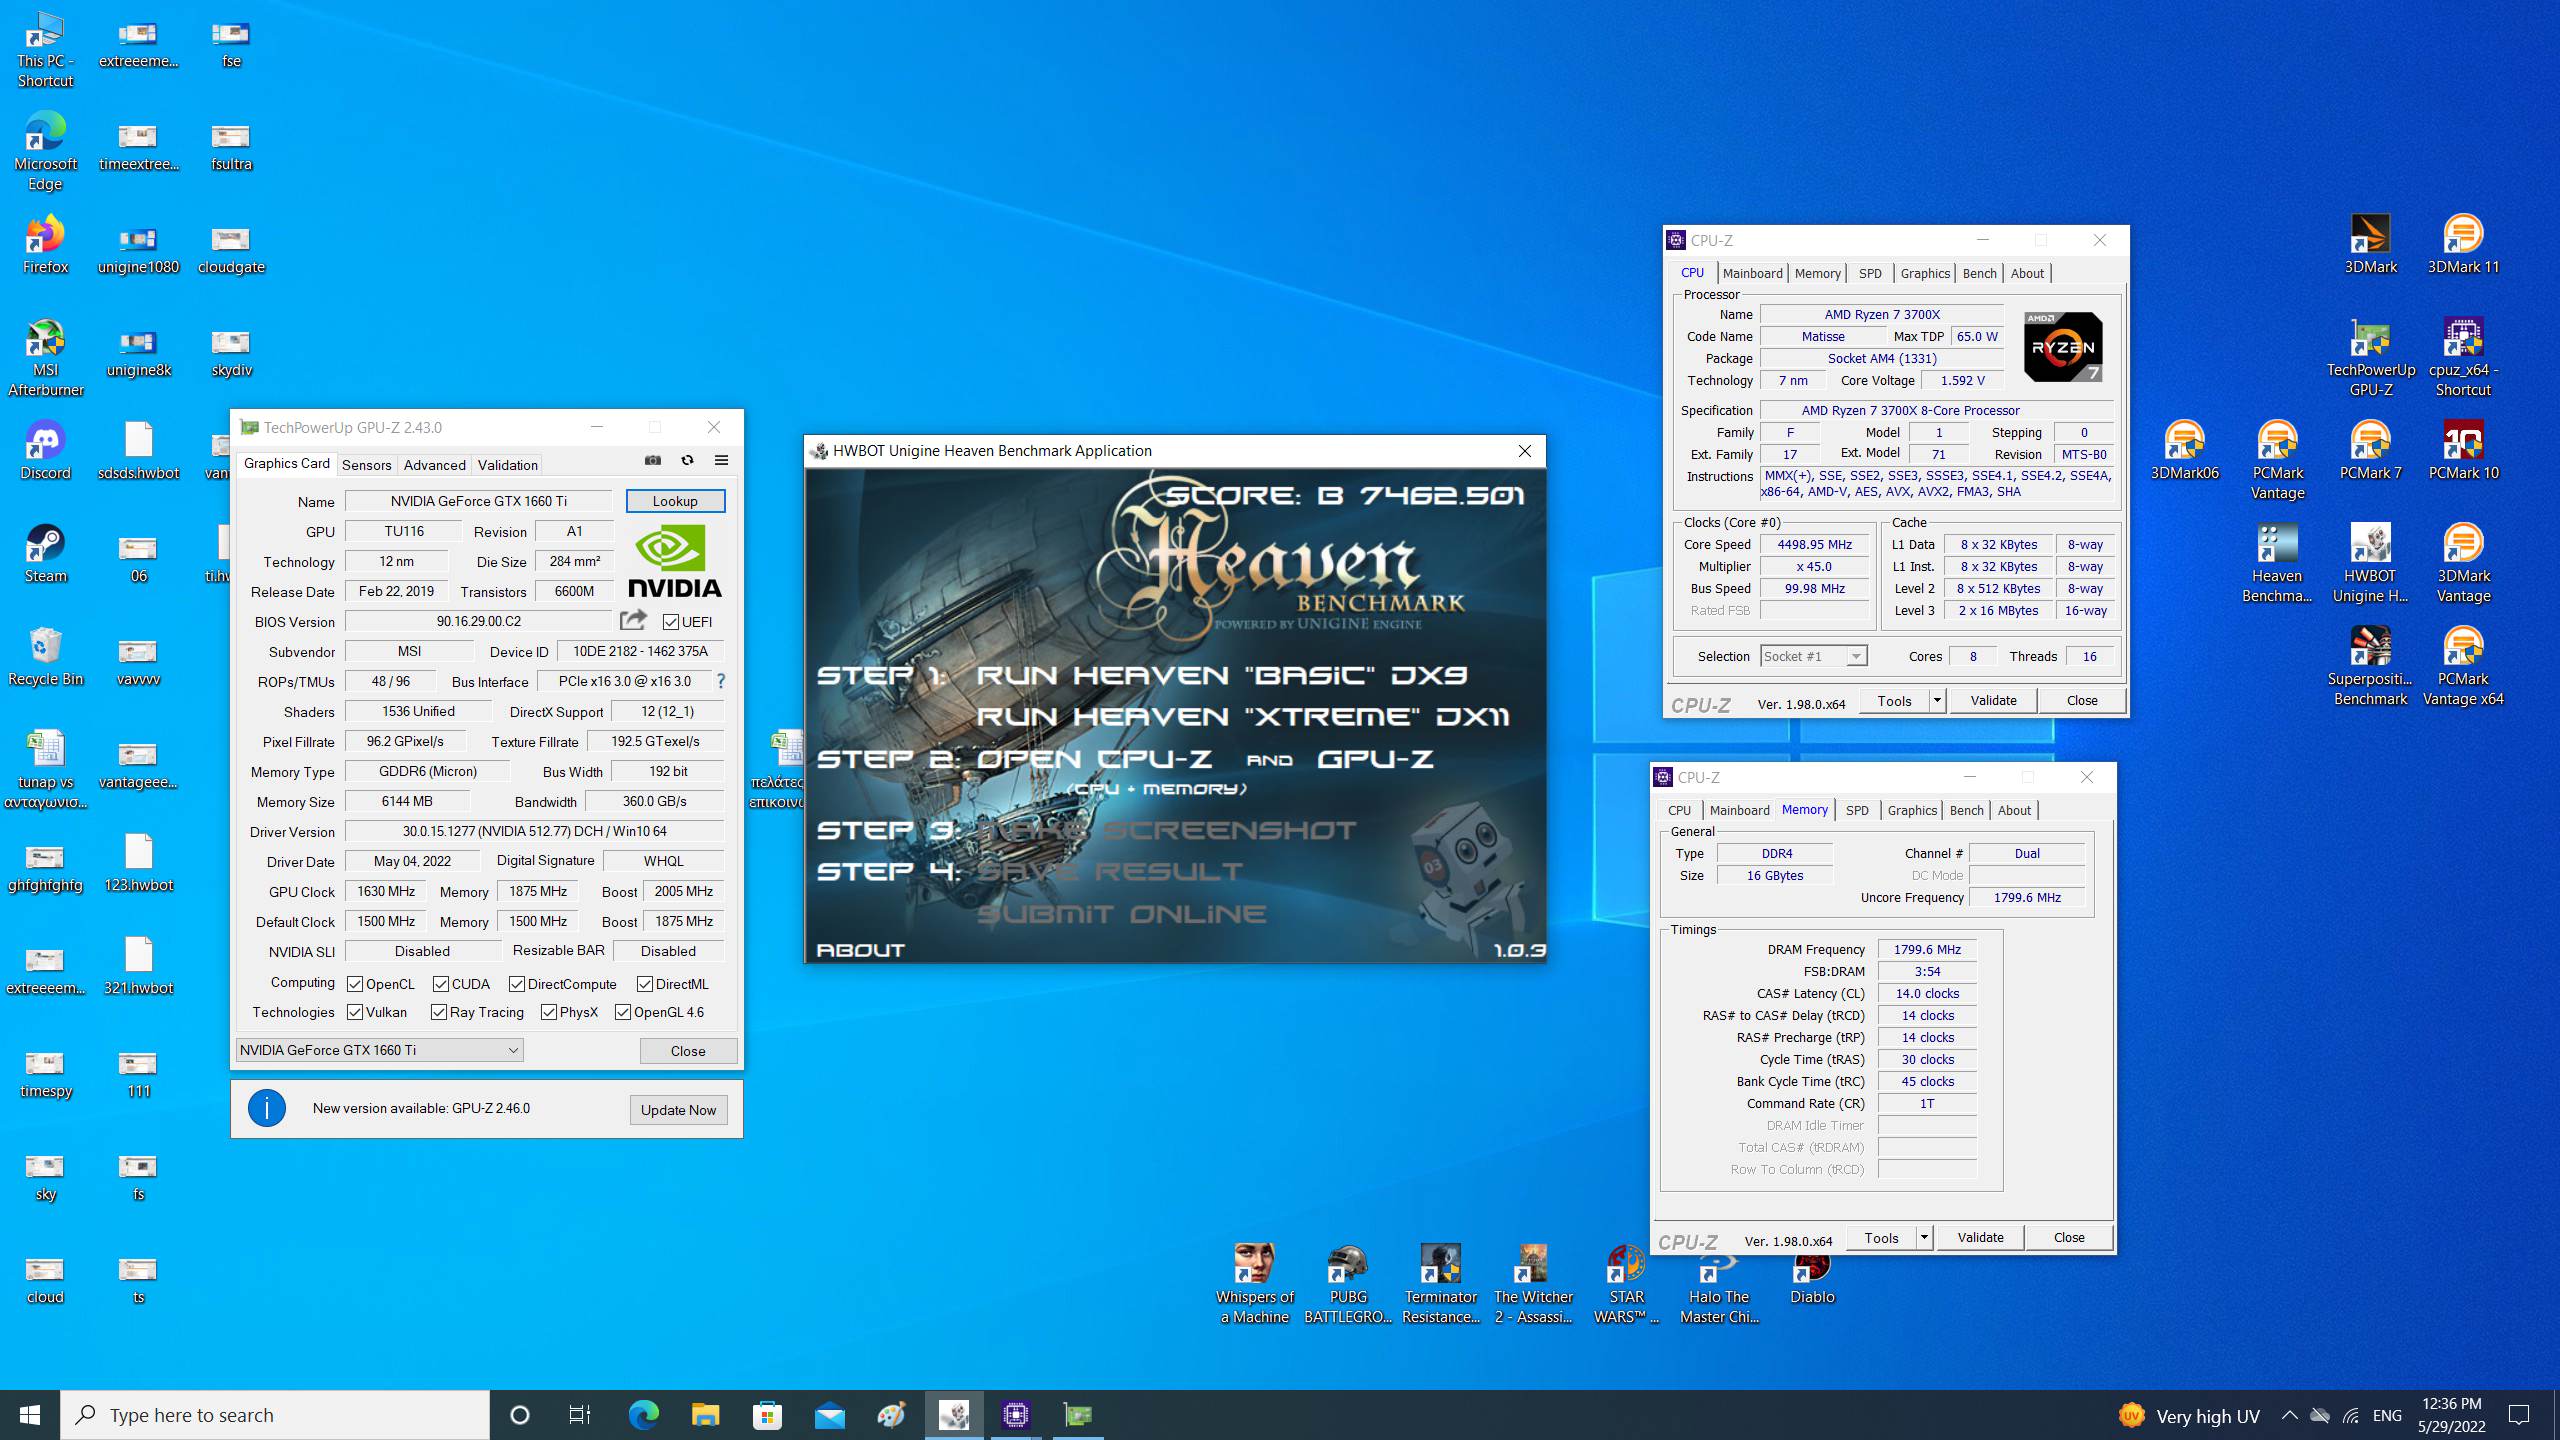
Task: Open Steam desktop icon
Action: tap(45, 554)
